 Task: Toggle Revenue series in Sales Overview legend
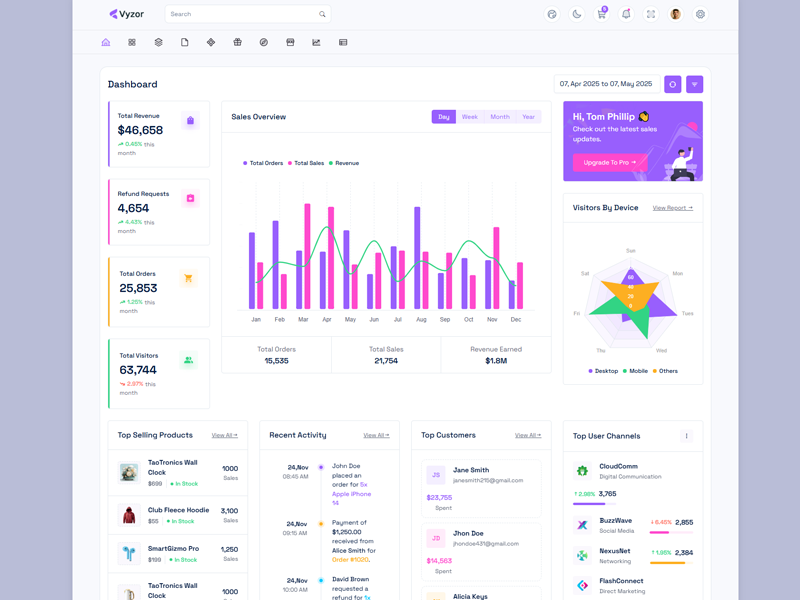click(344, 163)
